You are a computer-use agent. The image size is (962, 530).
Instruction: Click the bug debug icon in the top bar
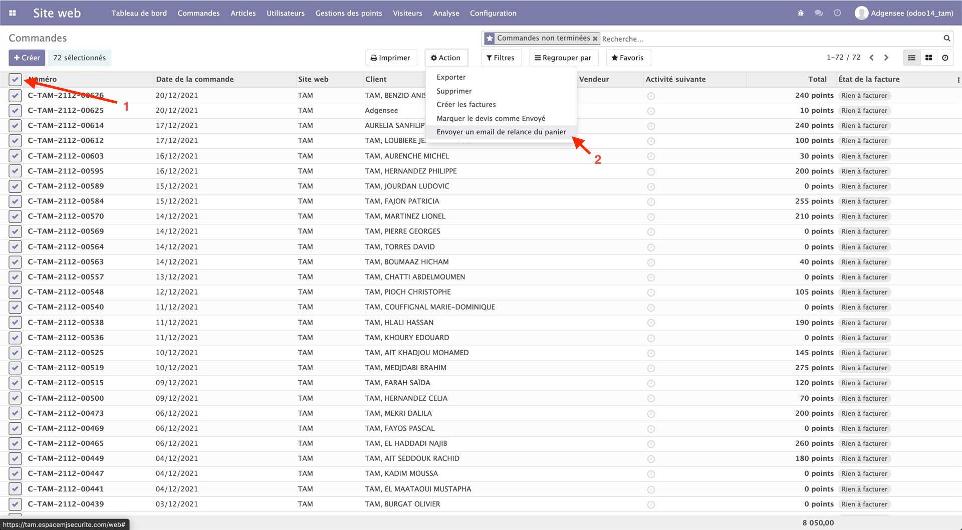coord(800,13)
